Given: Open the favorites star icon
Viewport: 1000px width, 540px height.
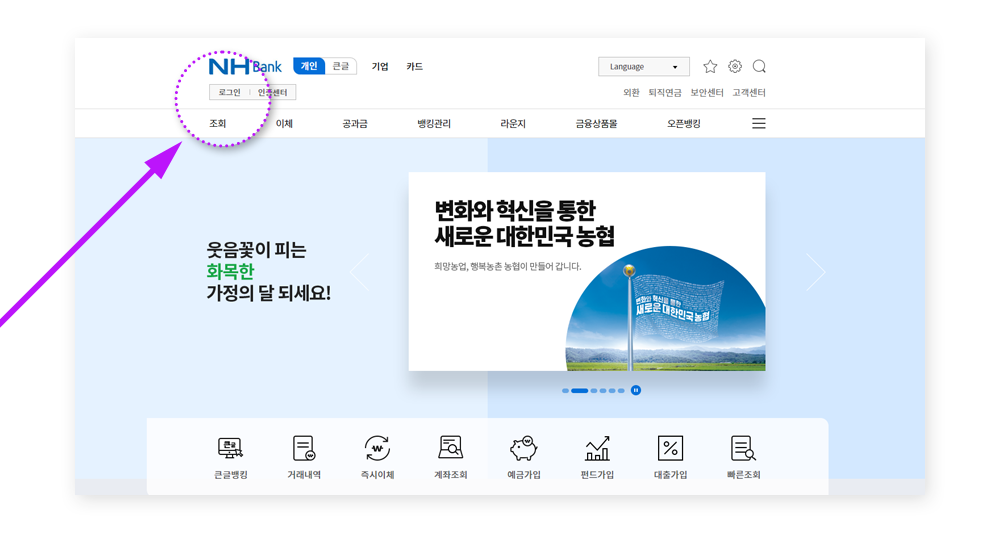Looking at the screenshot, I should pos(710,66).
